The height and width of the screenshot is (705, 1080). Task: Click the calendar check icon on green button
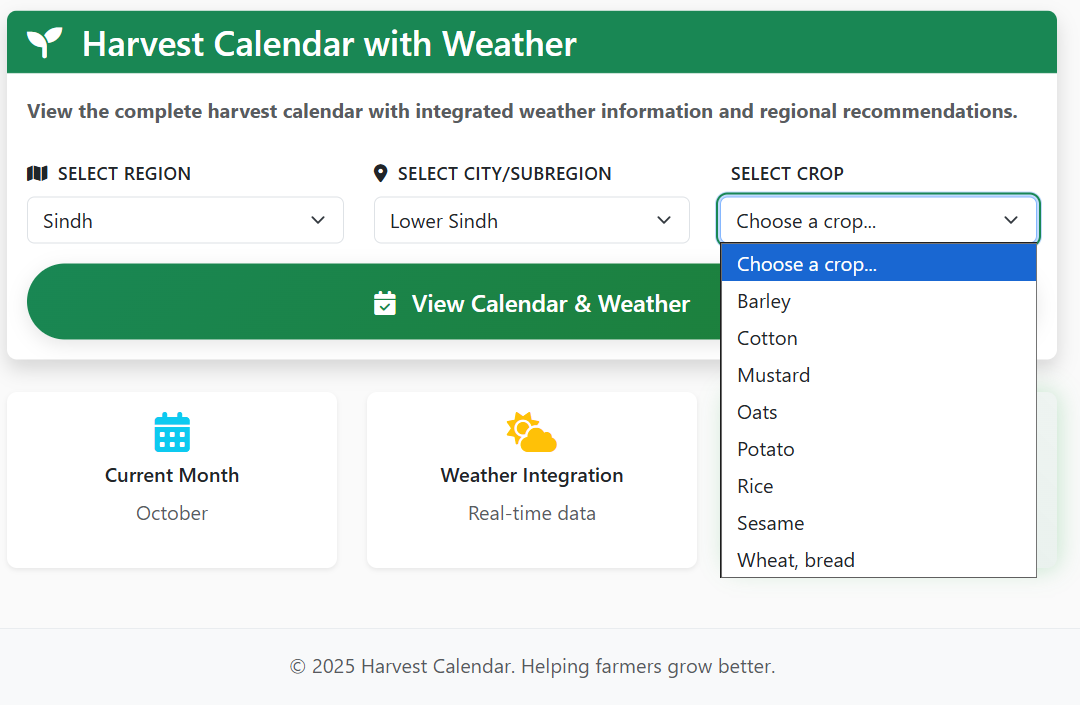(x=385, y=303)
